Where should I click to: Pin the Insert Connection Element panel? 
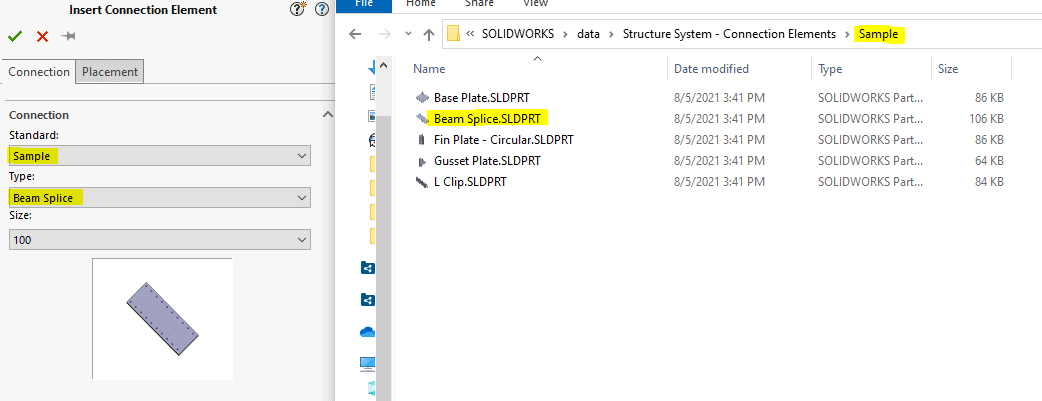[x=68, y=36]
